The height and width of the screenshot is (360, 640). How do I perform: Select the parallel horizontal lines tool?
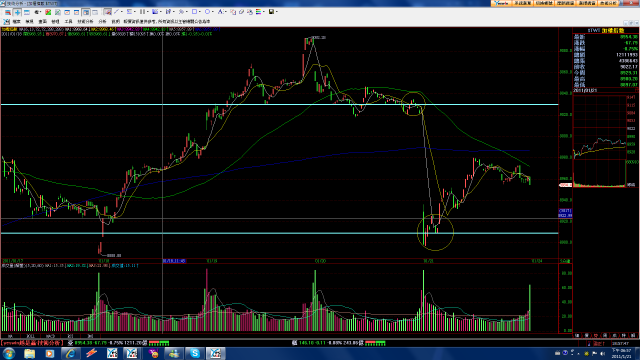[x=129, y=12]
